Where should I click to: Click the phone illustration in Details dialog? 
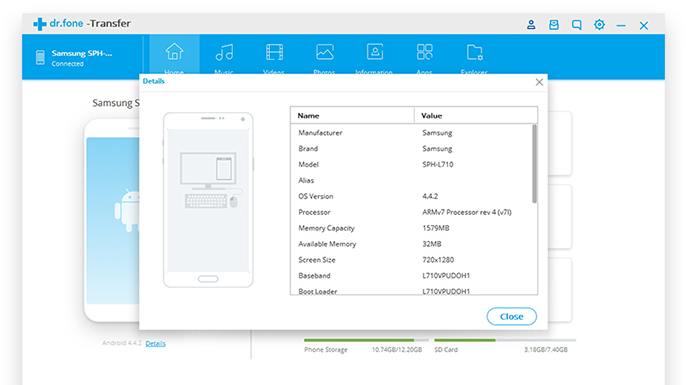pos(208,200)
